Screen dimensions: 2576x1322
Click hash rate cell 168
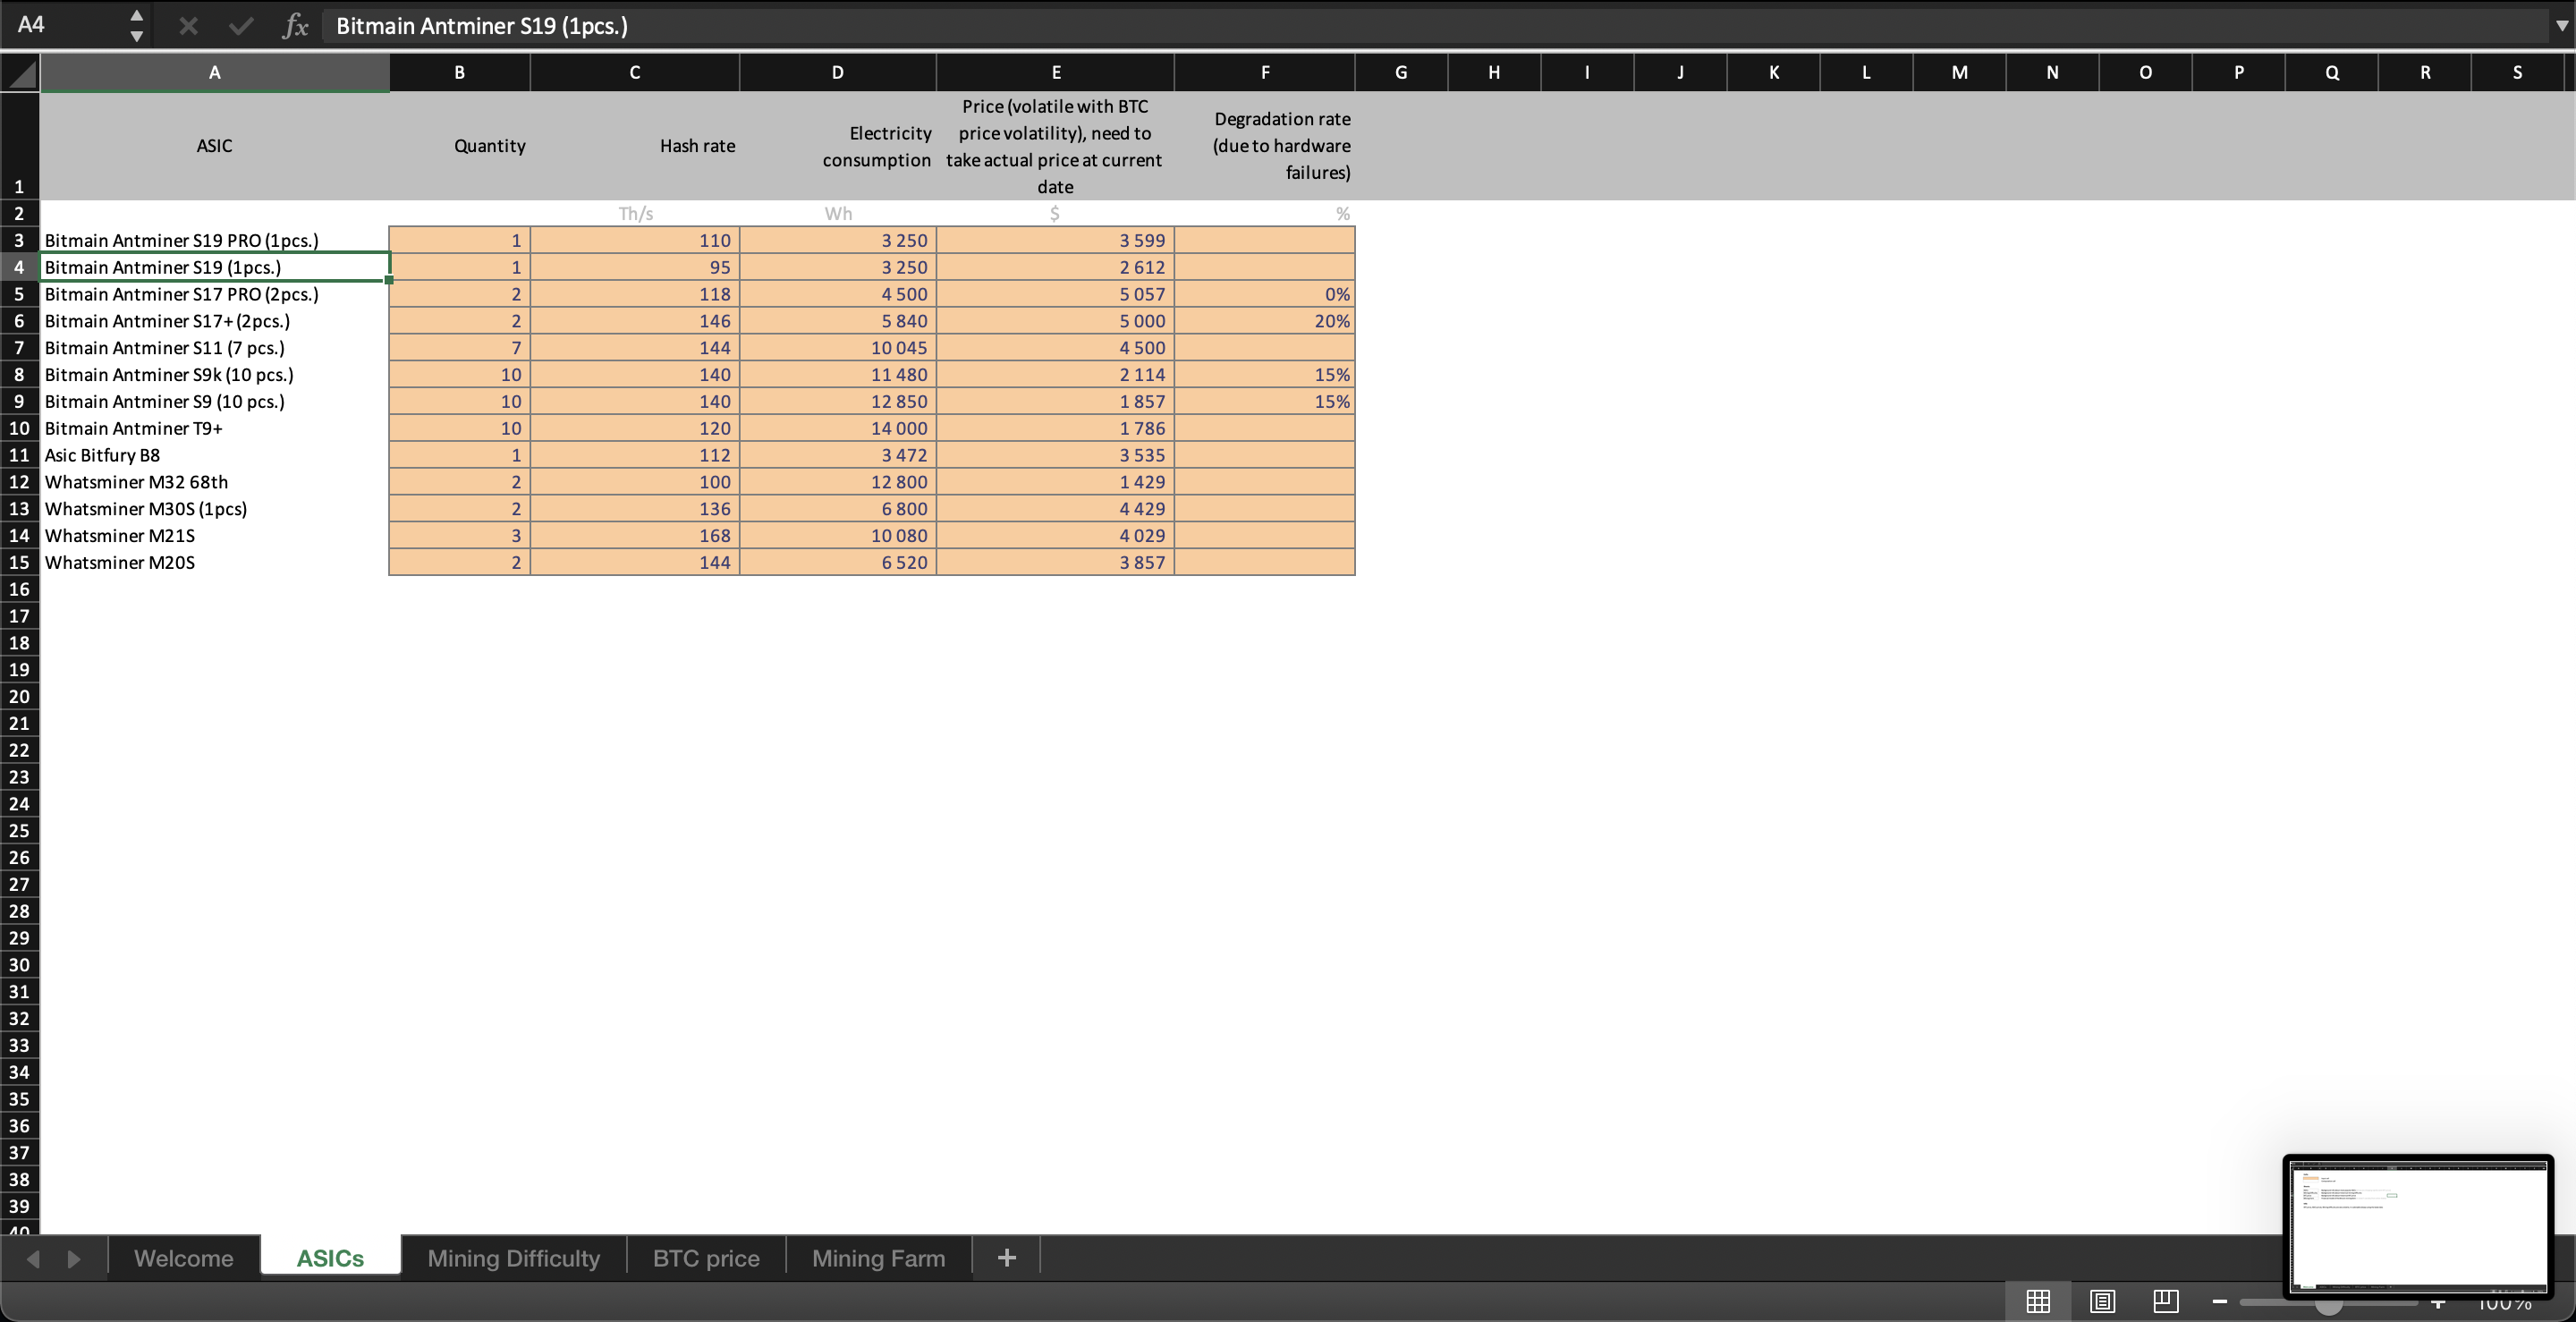point(634,536)
